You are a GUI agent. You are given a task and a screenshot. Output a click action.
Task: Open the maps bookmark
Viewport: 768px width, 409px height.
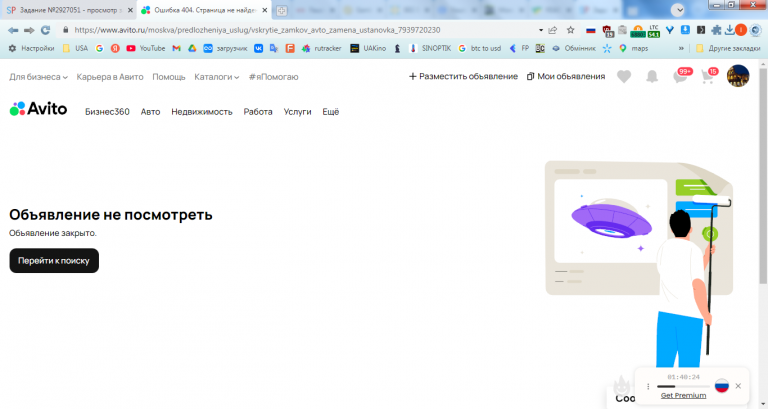(x=633, y=48)
